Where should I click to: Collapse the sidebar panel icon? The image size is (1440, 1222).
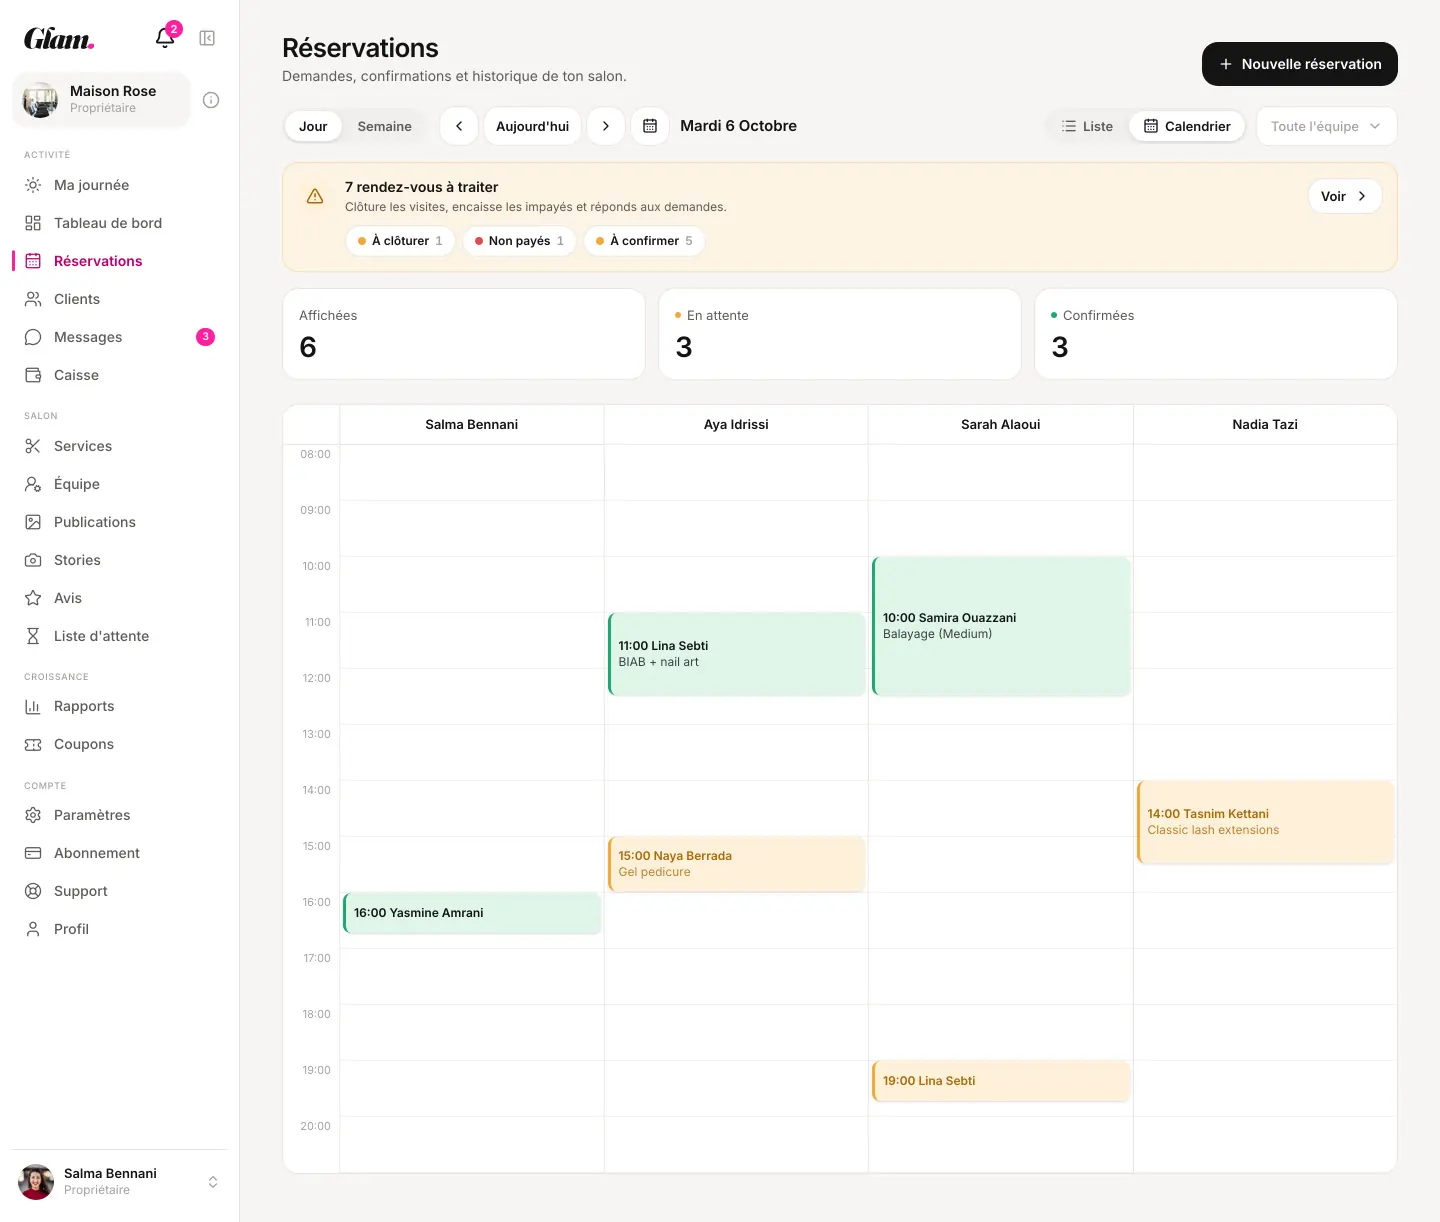point(207,38)
